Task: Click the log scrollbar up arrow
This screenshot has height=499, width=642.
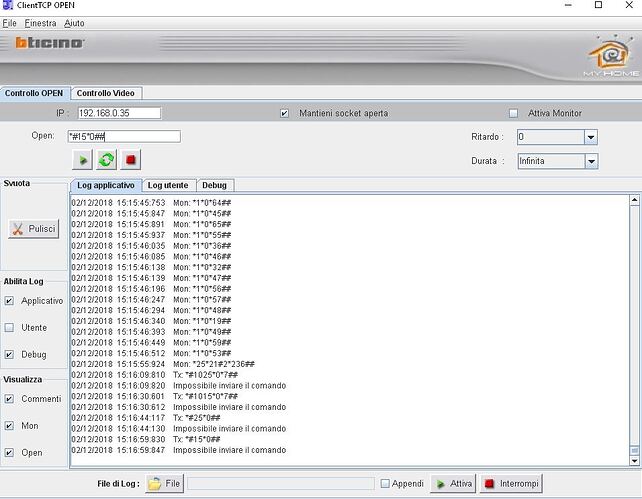Action: 634,201
